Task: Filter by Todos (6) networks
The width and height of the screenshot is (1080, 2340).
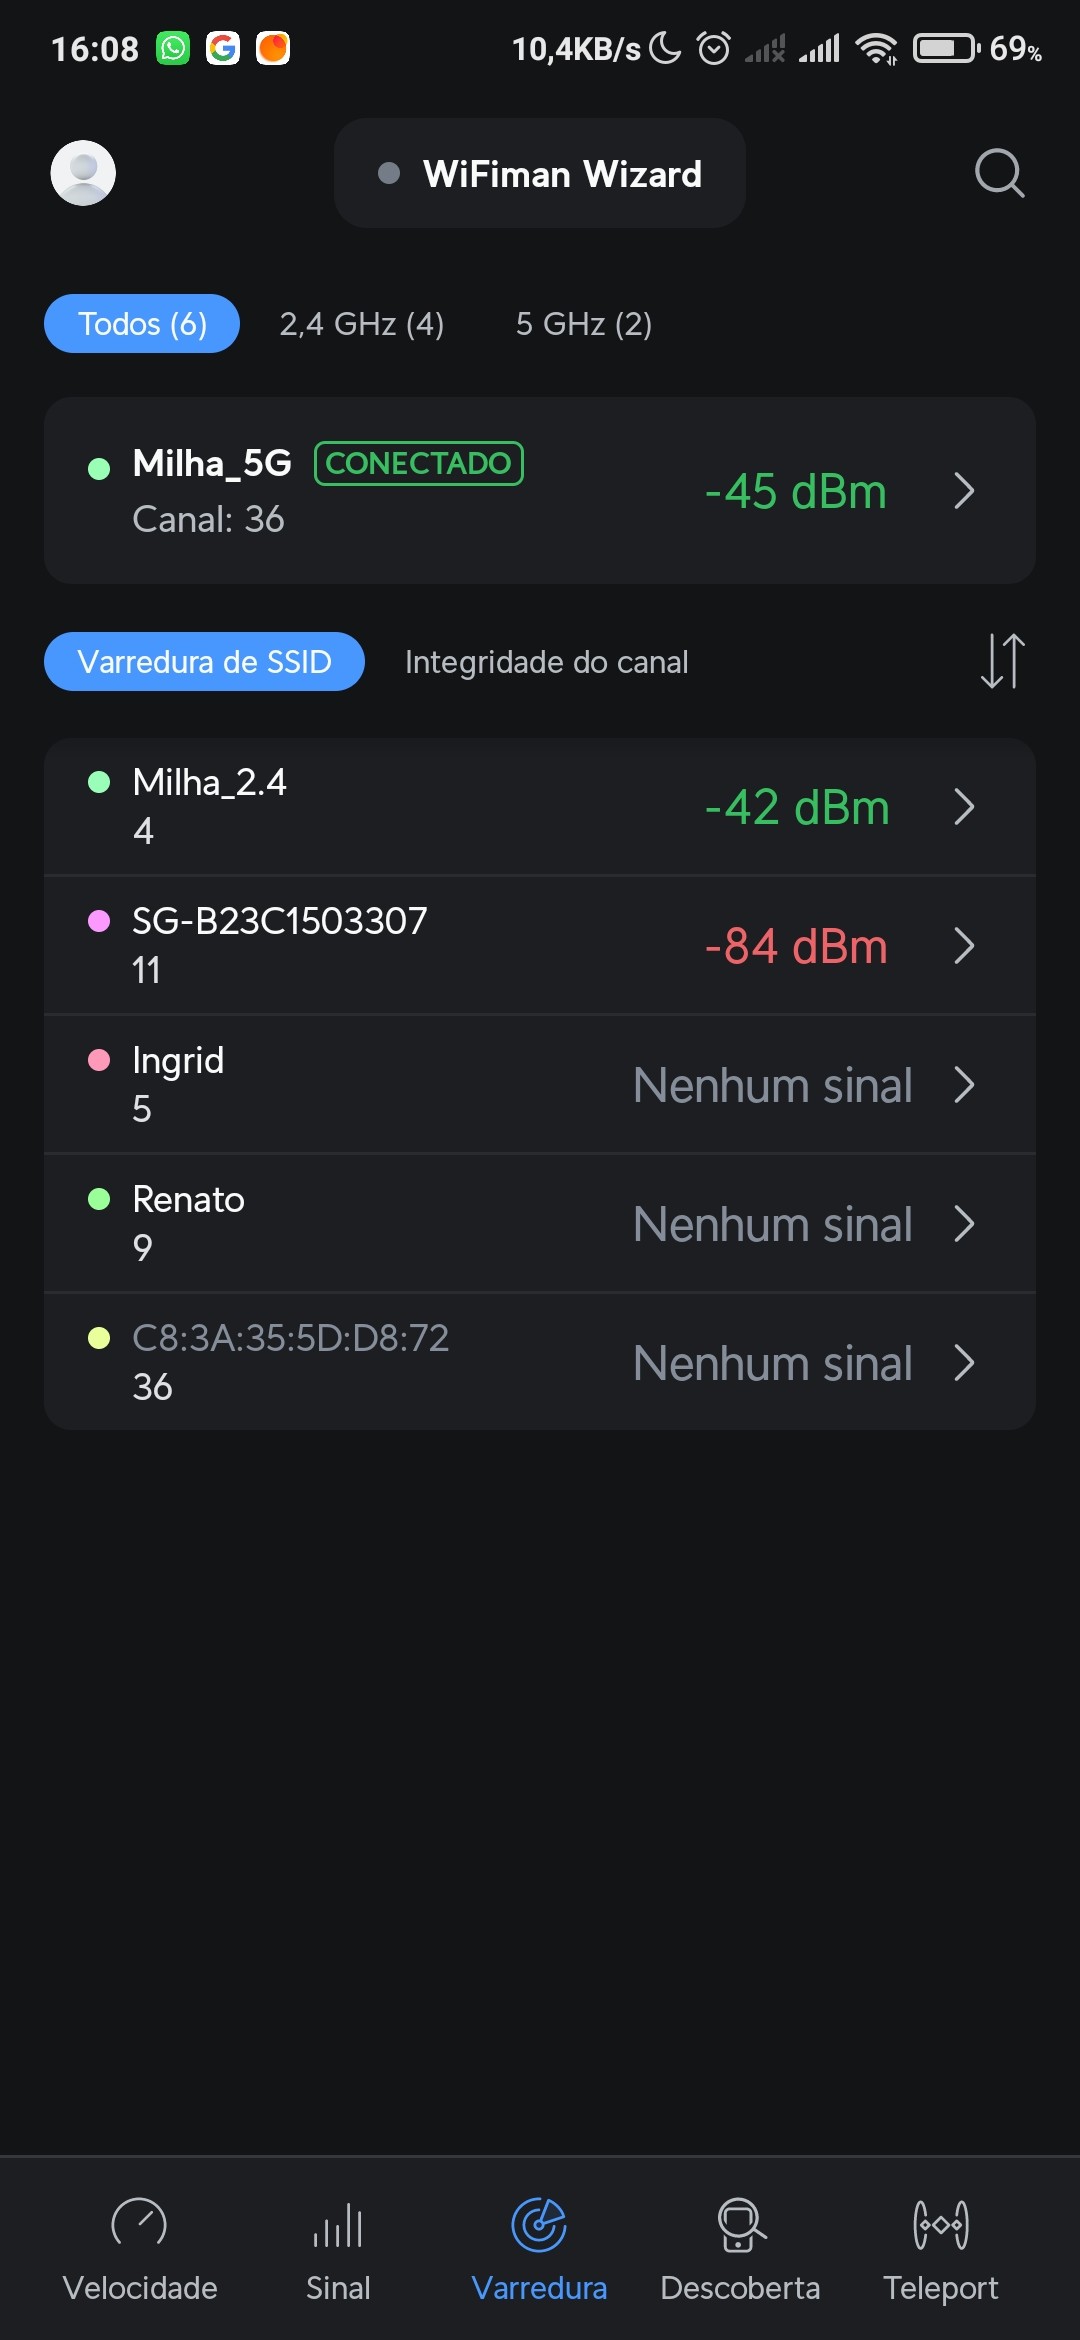Action: point(142,324)
